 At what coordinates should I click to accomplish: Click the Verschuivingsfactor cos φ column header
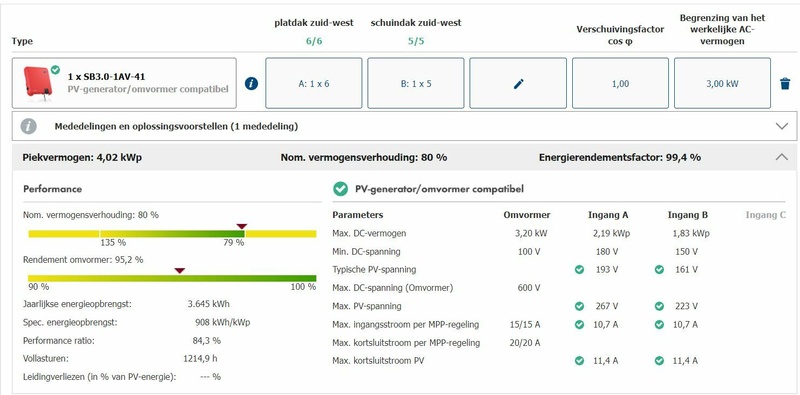(620, 35)
